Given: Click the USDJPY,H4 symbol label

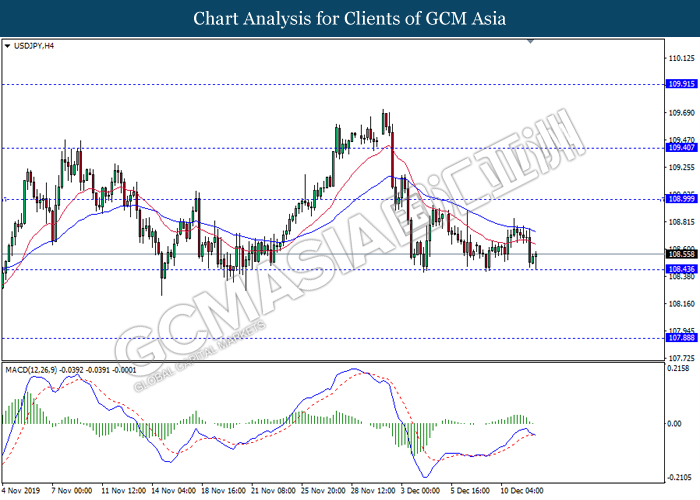Looking at the screenshot, I should (x=34, y=46).
